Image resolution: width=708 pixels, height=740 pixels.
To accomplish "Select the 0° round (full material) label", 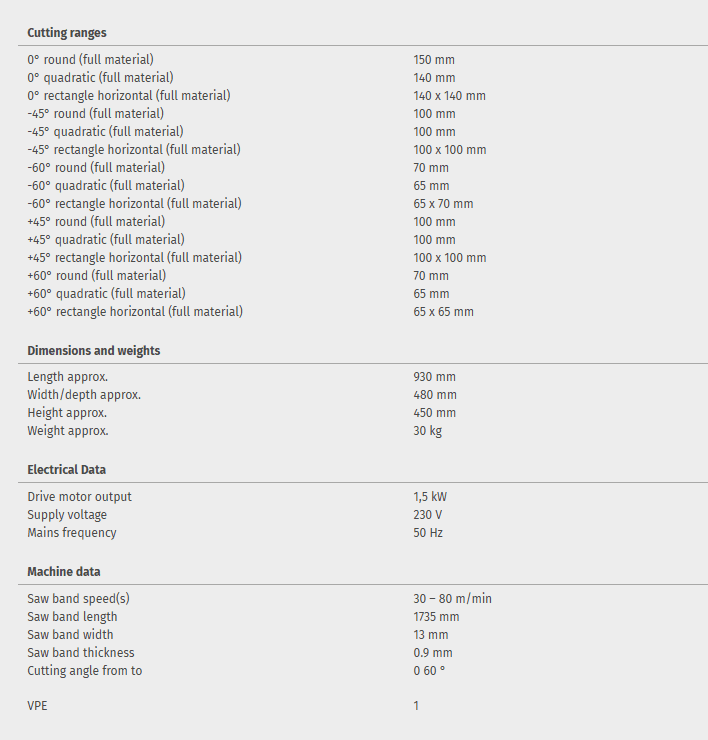I will coord(91,60).
